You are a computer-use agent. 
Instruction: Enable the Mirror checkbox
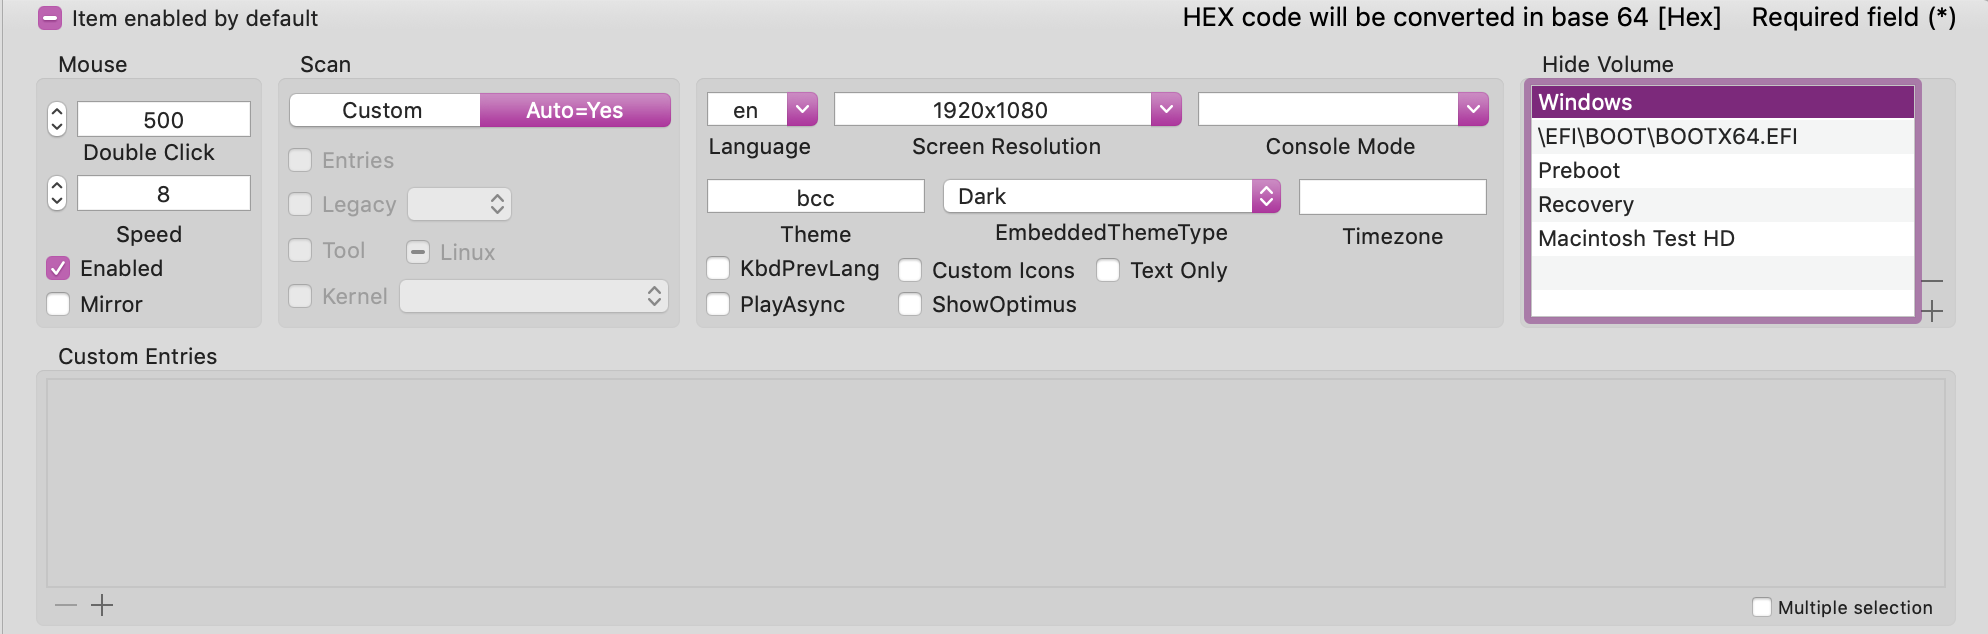pos(58,304)
